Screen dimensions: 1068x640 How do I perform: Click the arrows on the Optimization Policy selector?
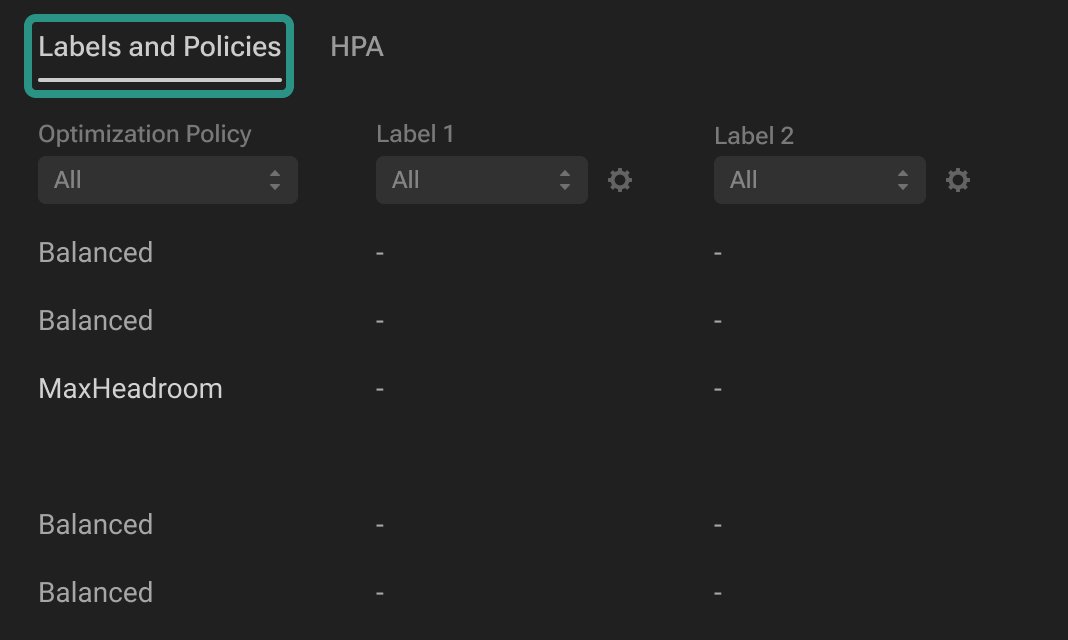point(275,180)
